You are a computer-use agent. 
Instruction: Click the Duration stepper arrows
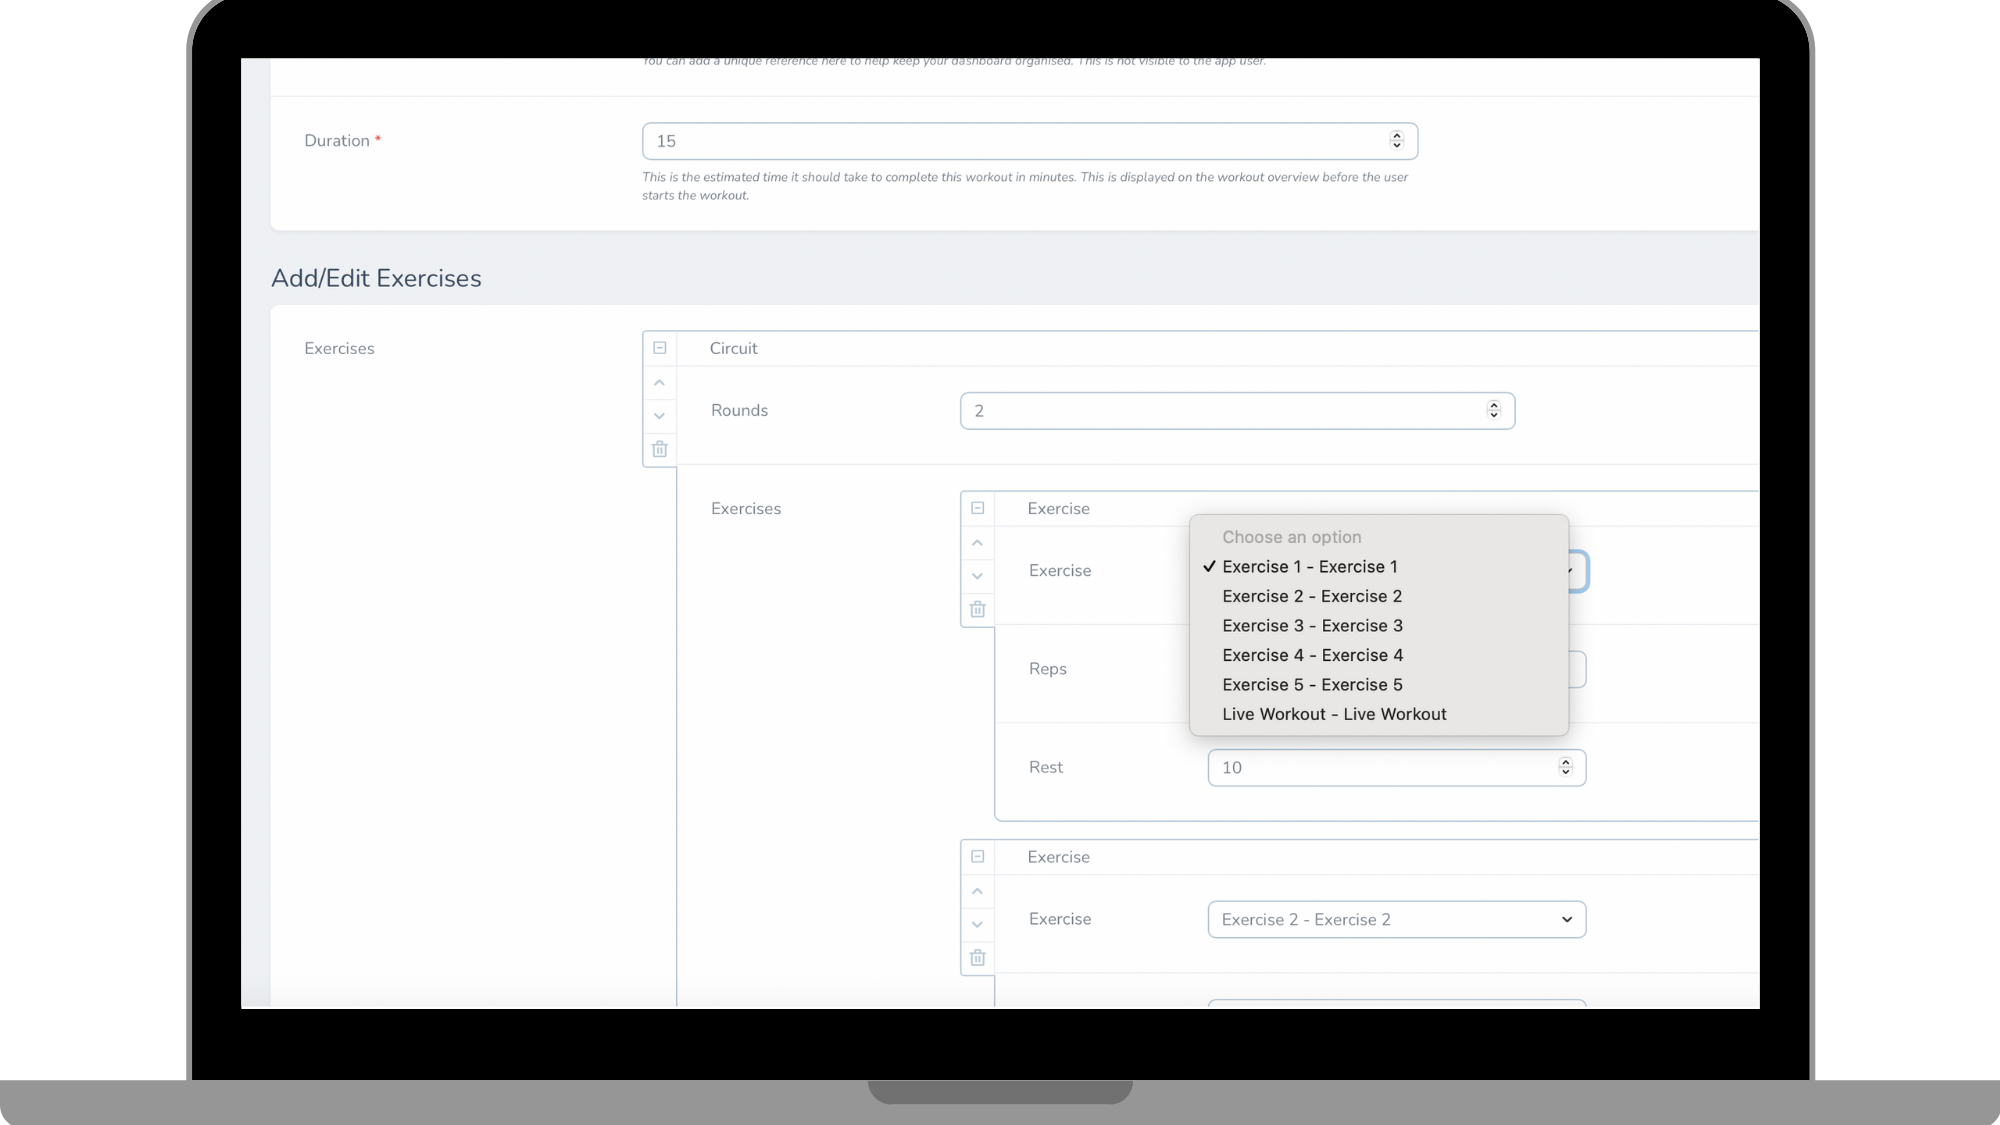tap(1397, 141)
